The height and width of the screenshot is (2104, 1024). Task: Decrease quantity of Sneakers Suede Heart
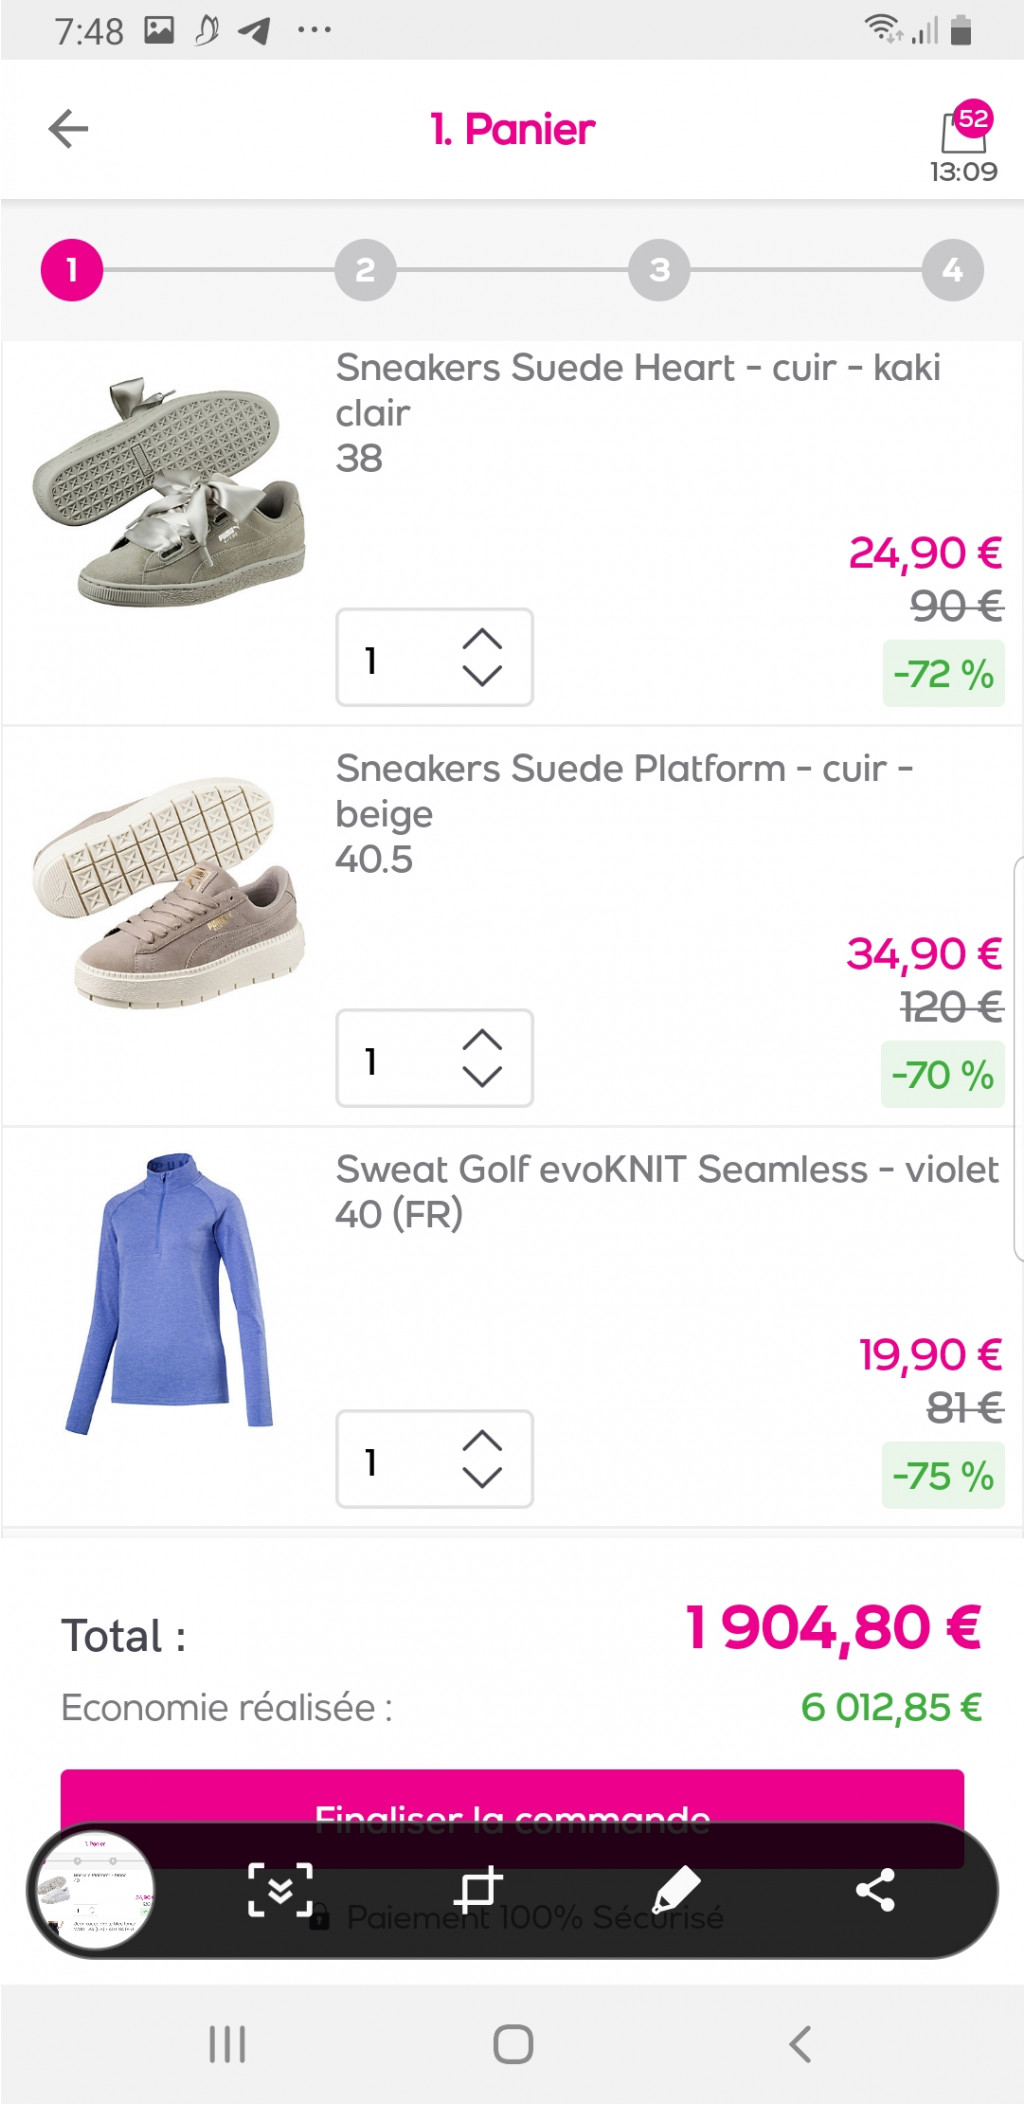click(482, 676)
